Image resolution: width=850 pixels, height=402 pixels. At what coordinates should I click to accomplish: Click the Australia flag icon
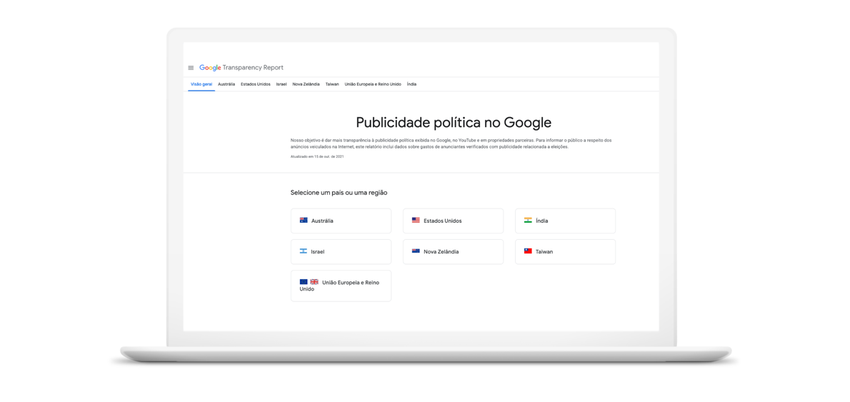[x=304, y=220]
